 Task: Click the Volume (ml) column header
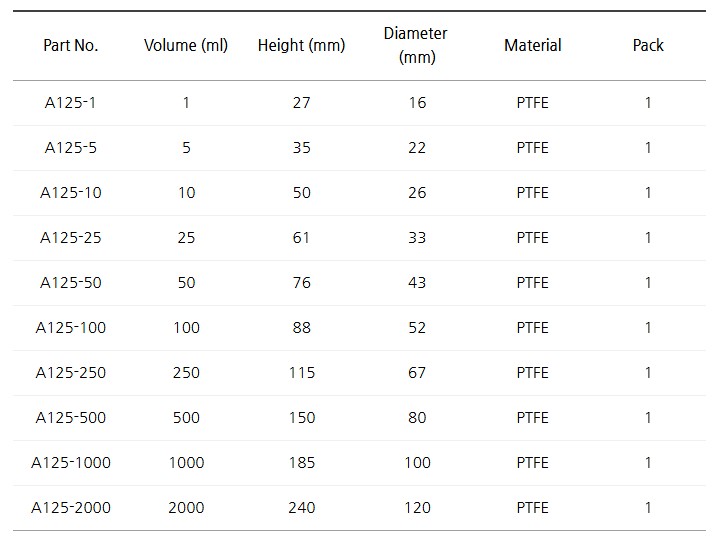tap(186, 45)
